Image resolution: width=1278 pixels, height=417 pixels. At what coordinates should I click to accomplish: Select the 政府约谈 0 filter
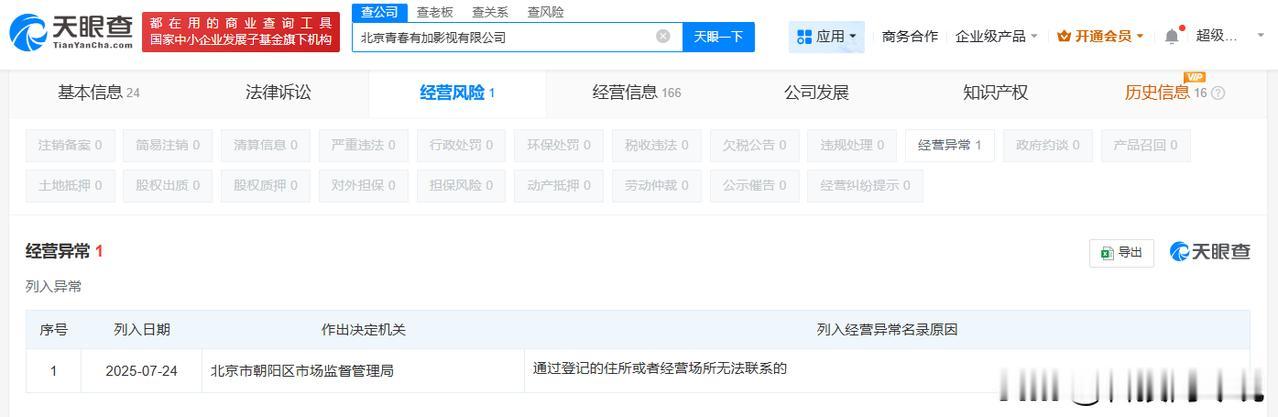point(1047,145)
